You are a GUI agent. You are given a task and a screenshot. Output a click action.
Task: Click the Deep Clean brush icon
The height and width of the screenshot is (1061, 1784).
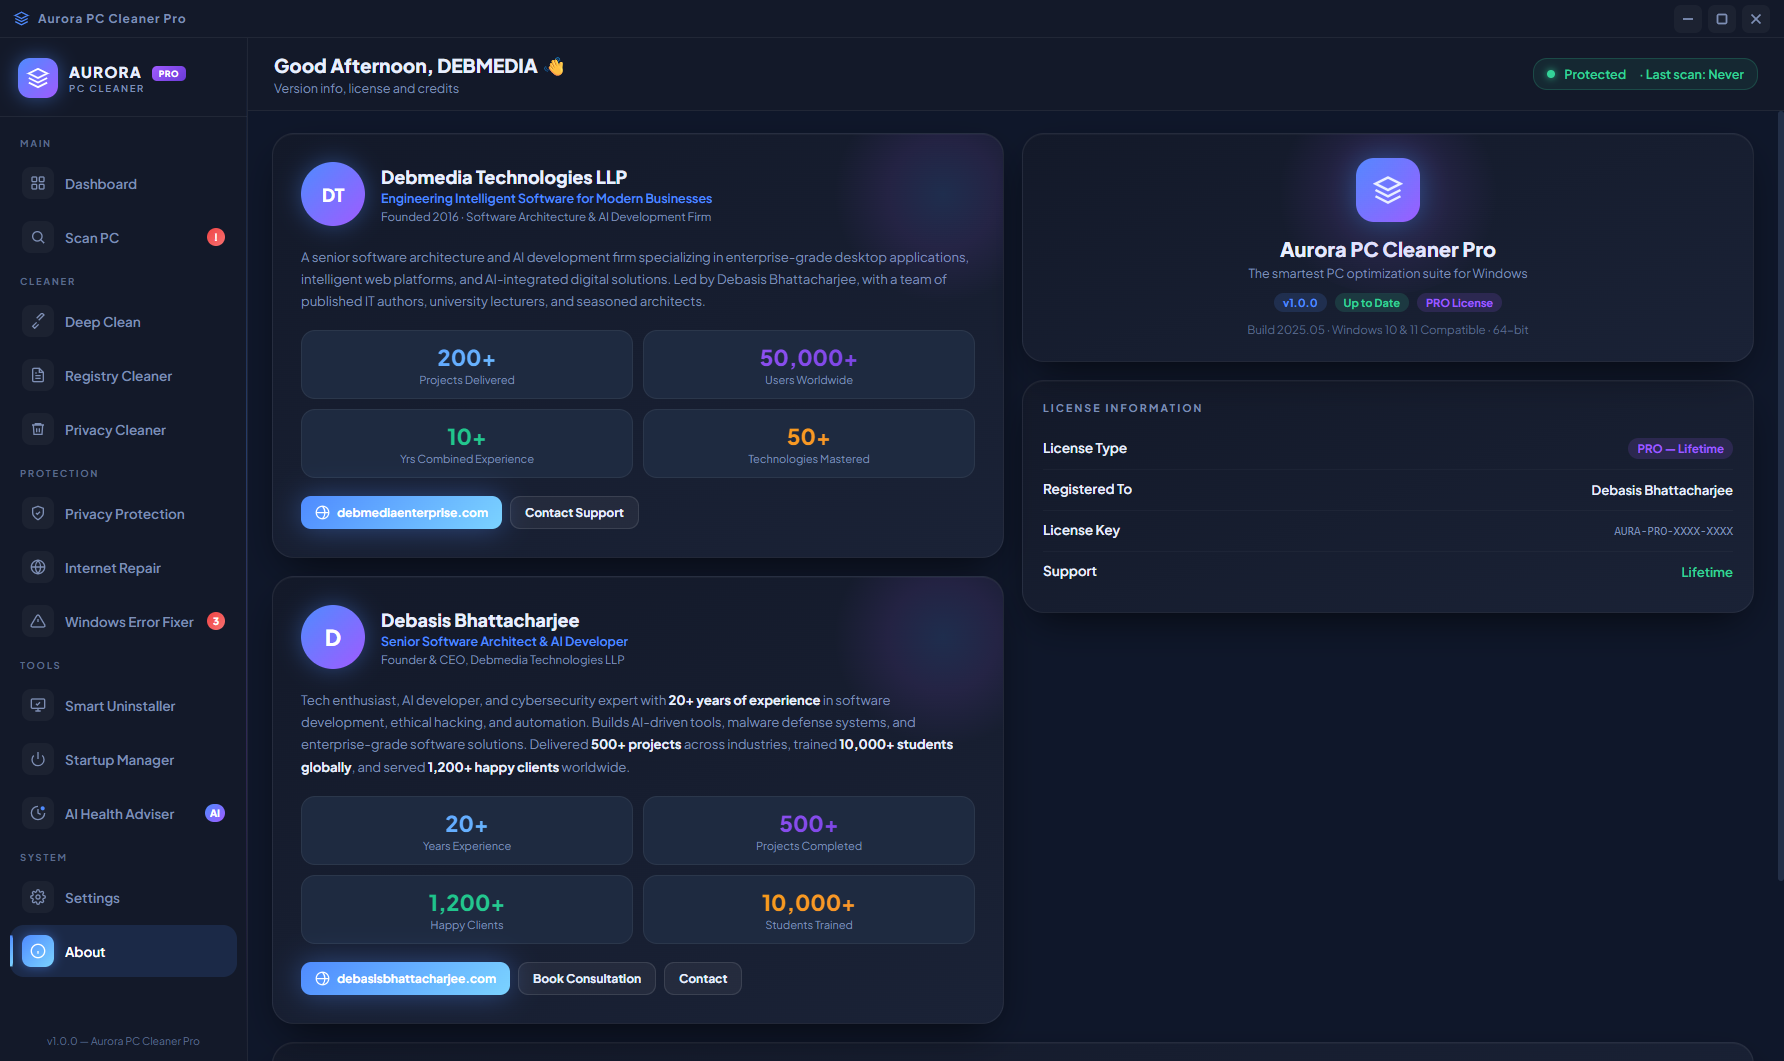pyautogui.click(x=38, y=321)
